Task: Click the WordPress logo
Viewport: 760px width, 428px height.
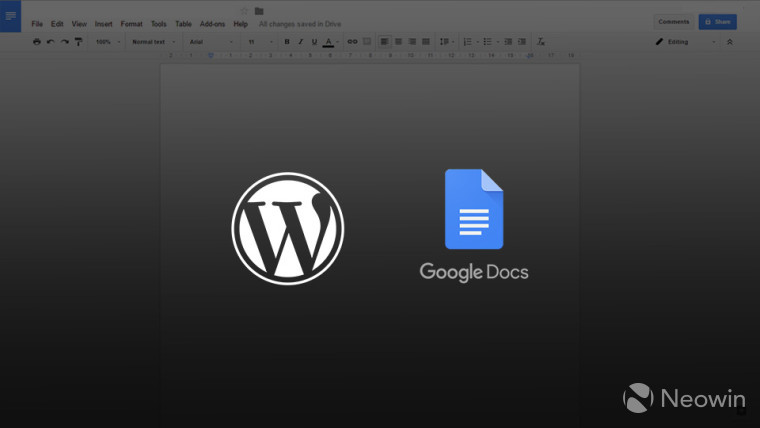Action: pyautogui.click(x=288, y=228)
